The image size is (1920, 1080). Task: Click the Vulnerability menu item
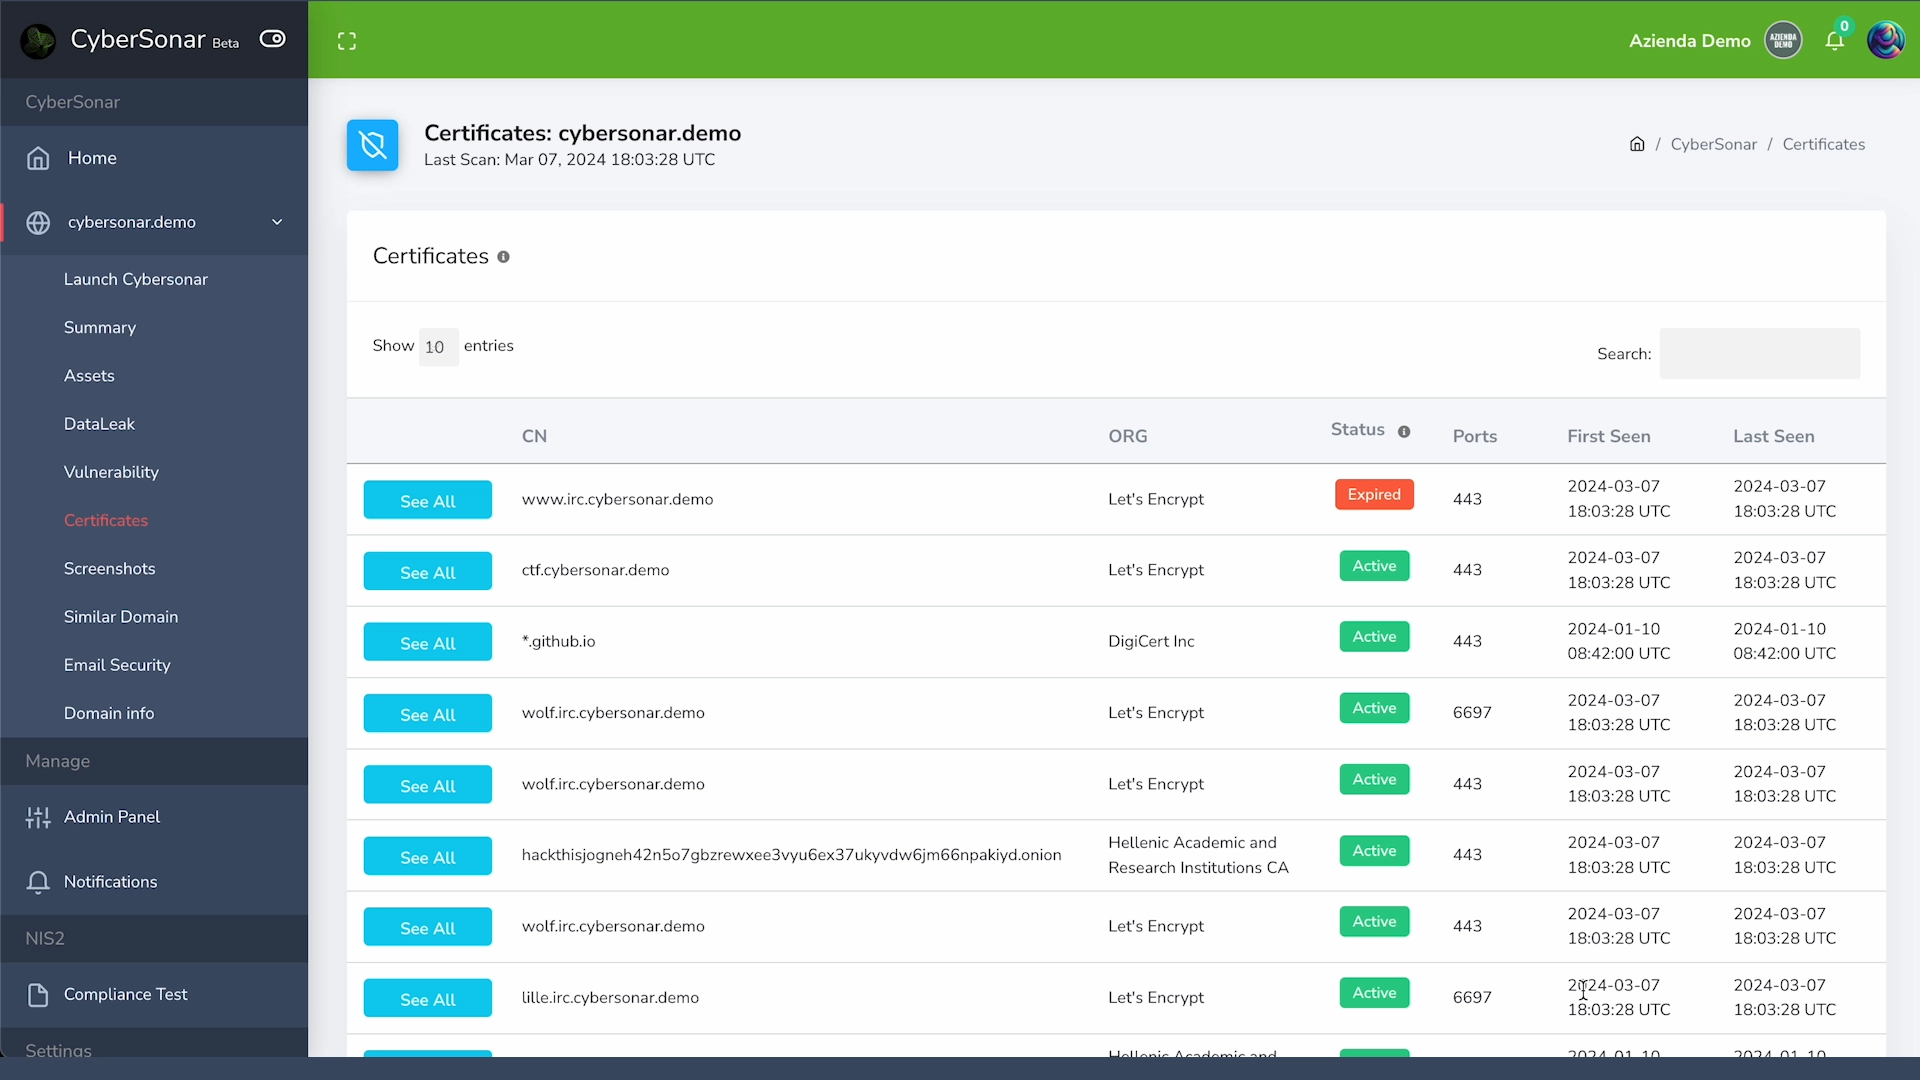(112, 471)
